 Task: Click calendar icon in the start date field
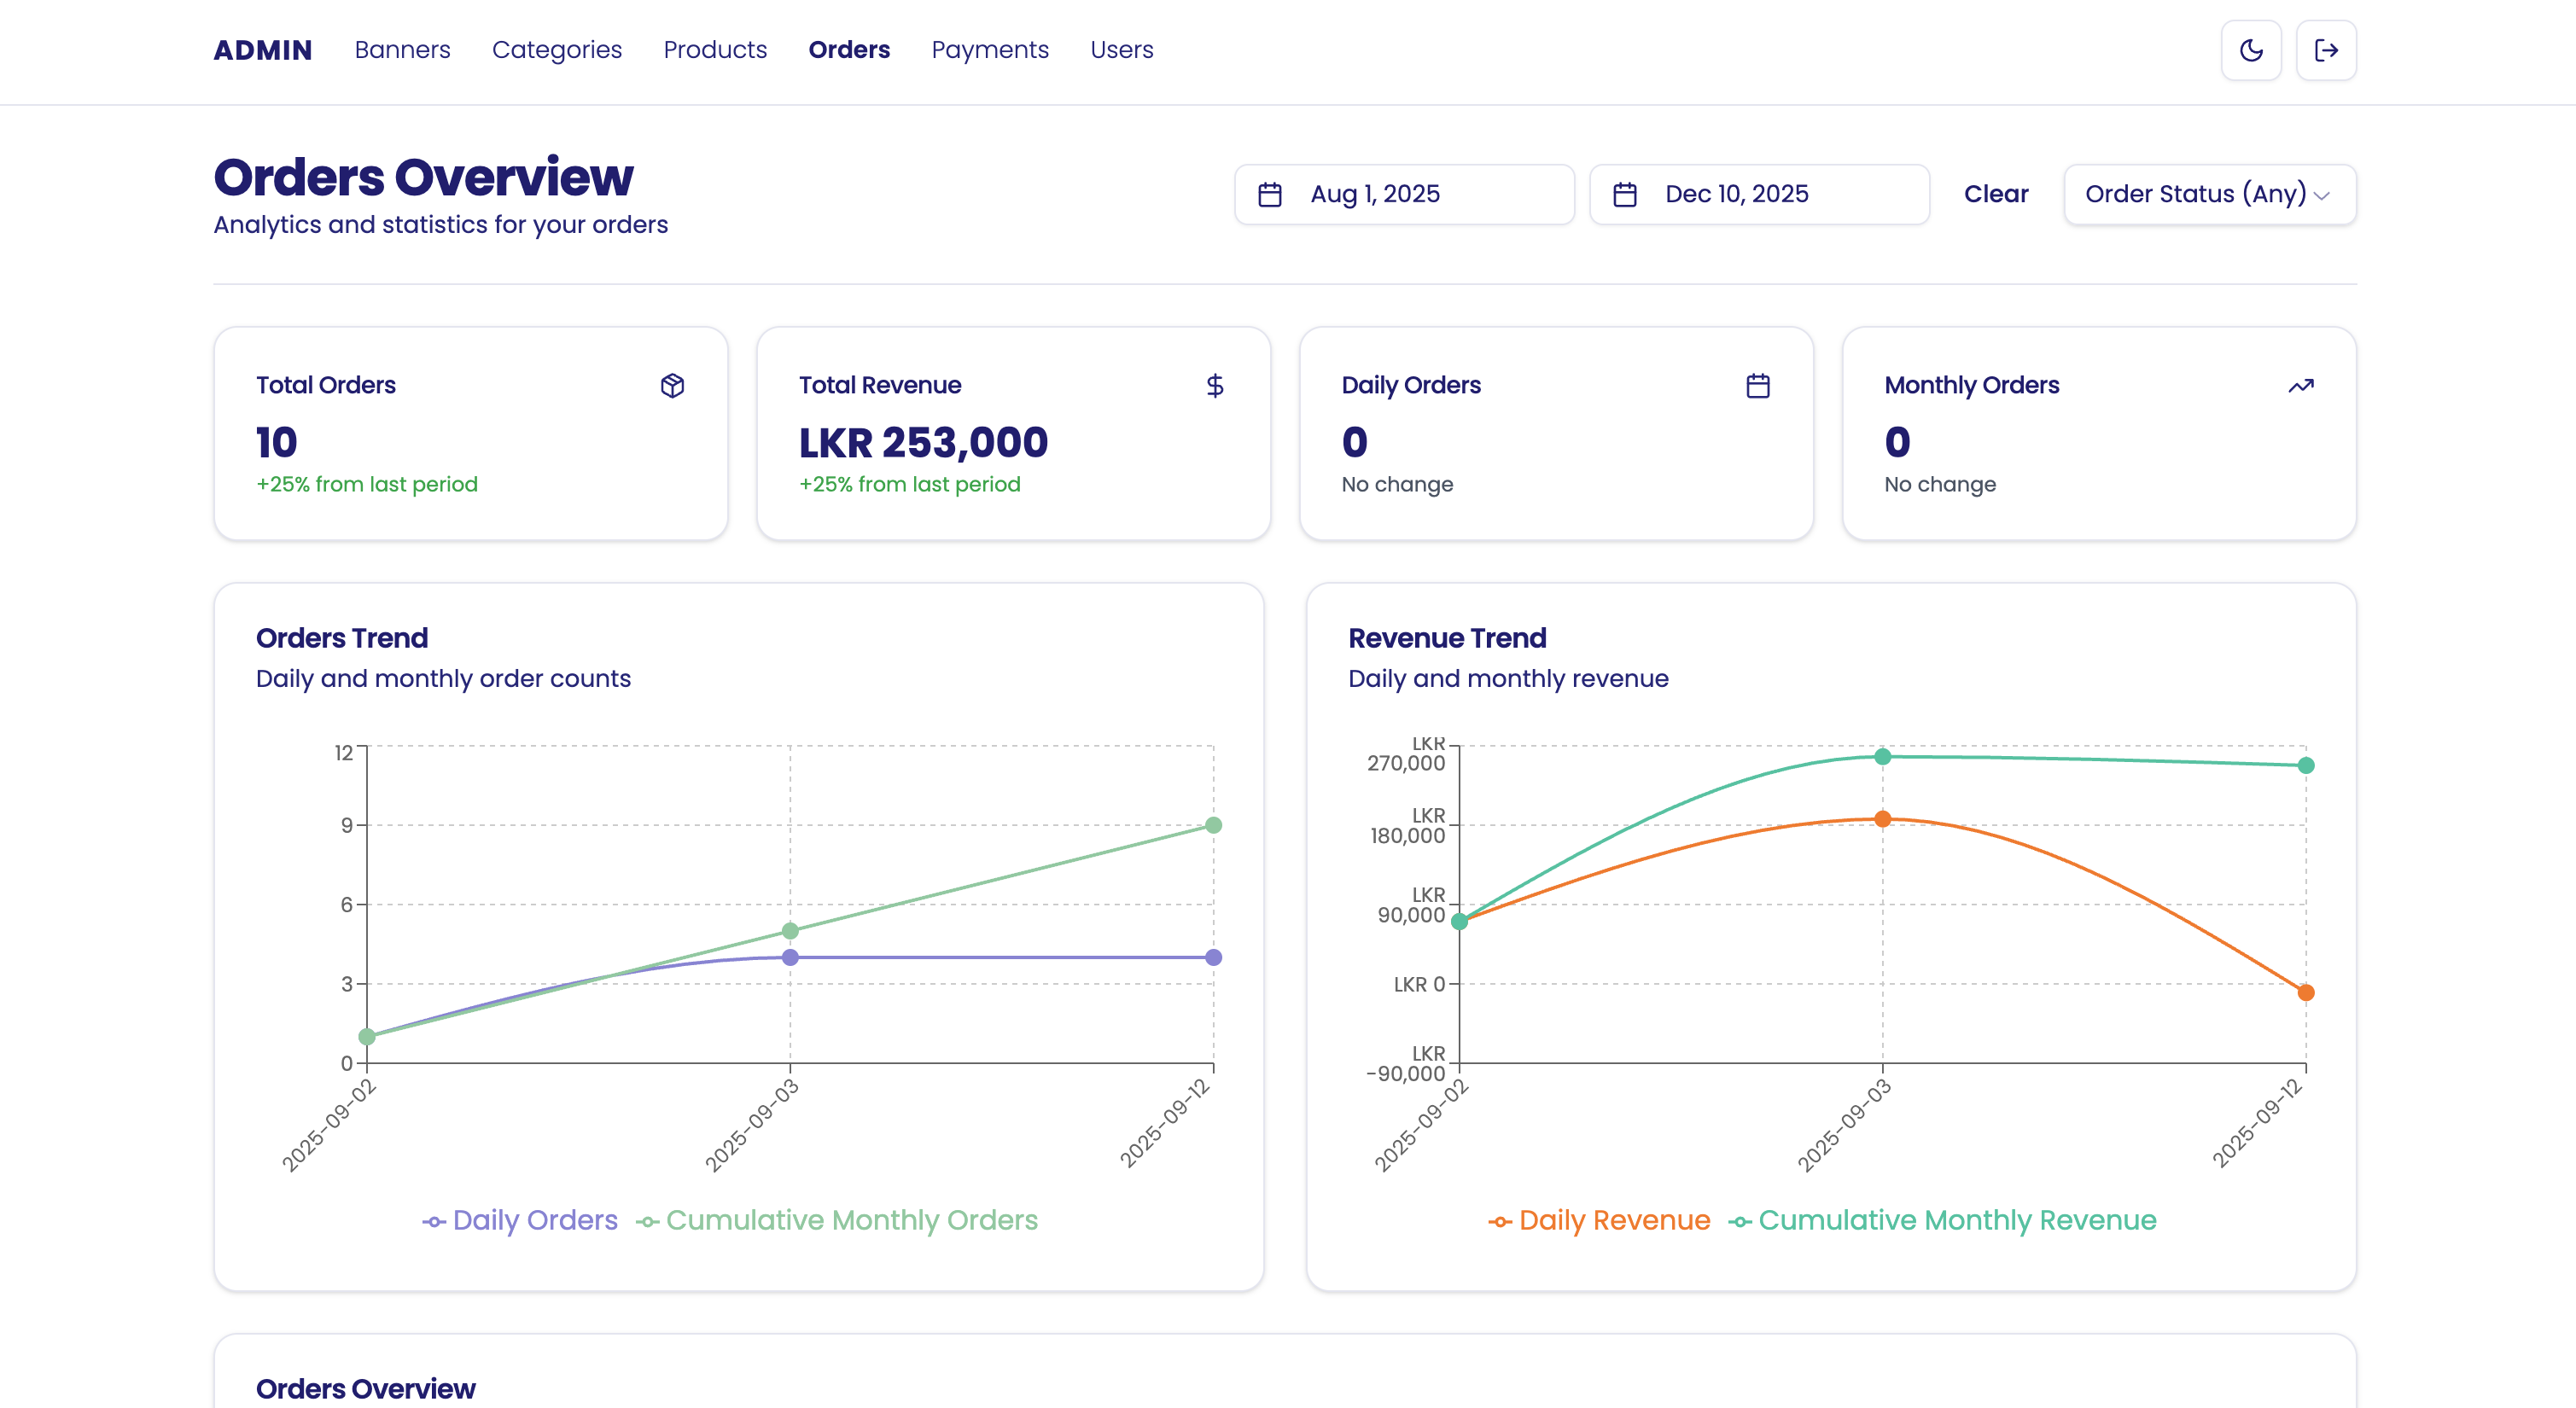1269,194
